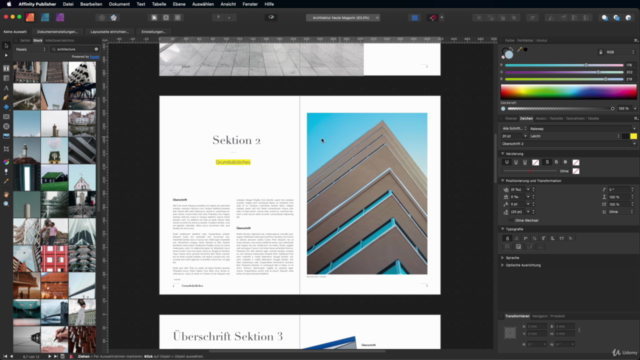This screenshot has height=360, width=640.
Task: Click the Dokumenteinstellungen... button
Action: click(x=57, y=31)
